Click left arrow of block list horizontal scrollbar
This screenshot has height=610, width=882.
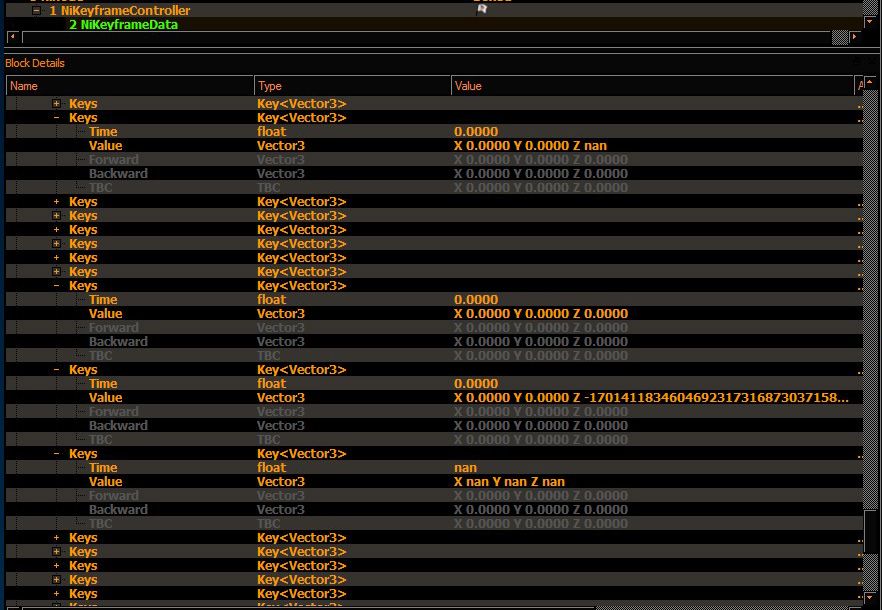pyautogui.click(x=12, y=37)
